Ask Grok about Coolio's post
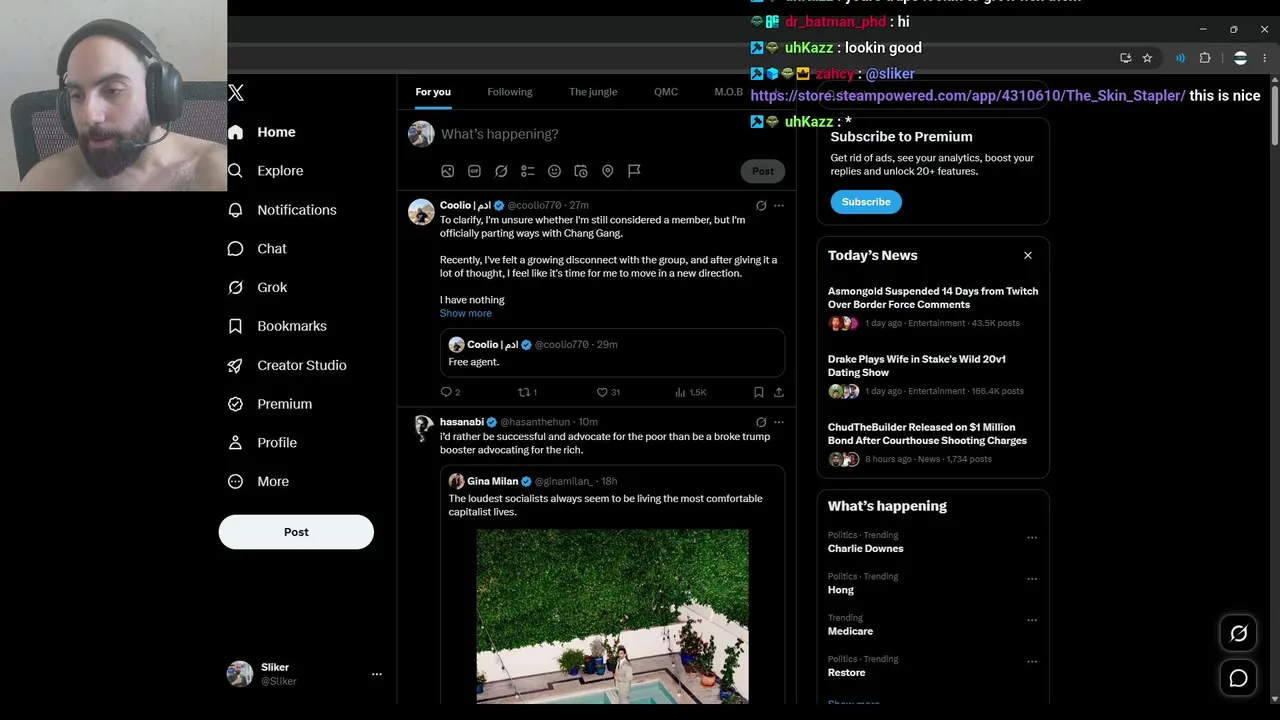Viewport: 1280px width, 720px height. (761, 205)
